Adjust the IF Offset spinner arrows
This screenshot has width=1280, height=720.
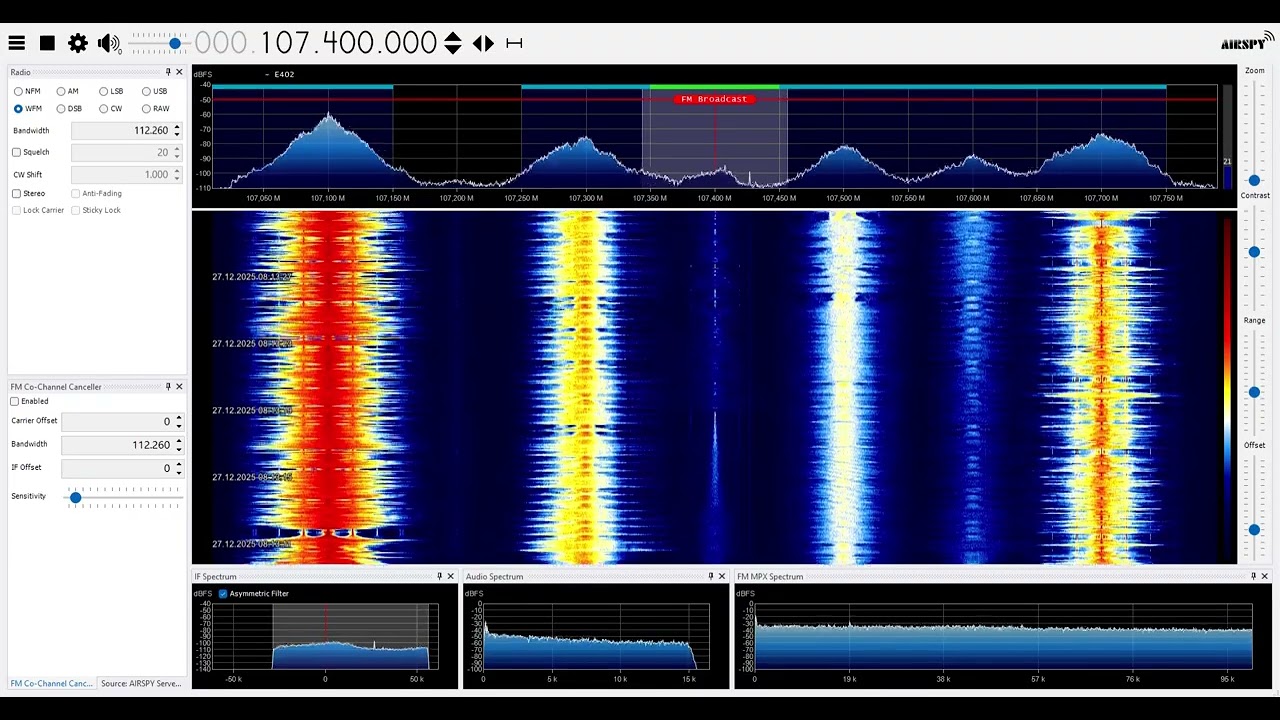[178, 467]
